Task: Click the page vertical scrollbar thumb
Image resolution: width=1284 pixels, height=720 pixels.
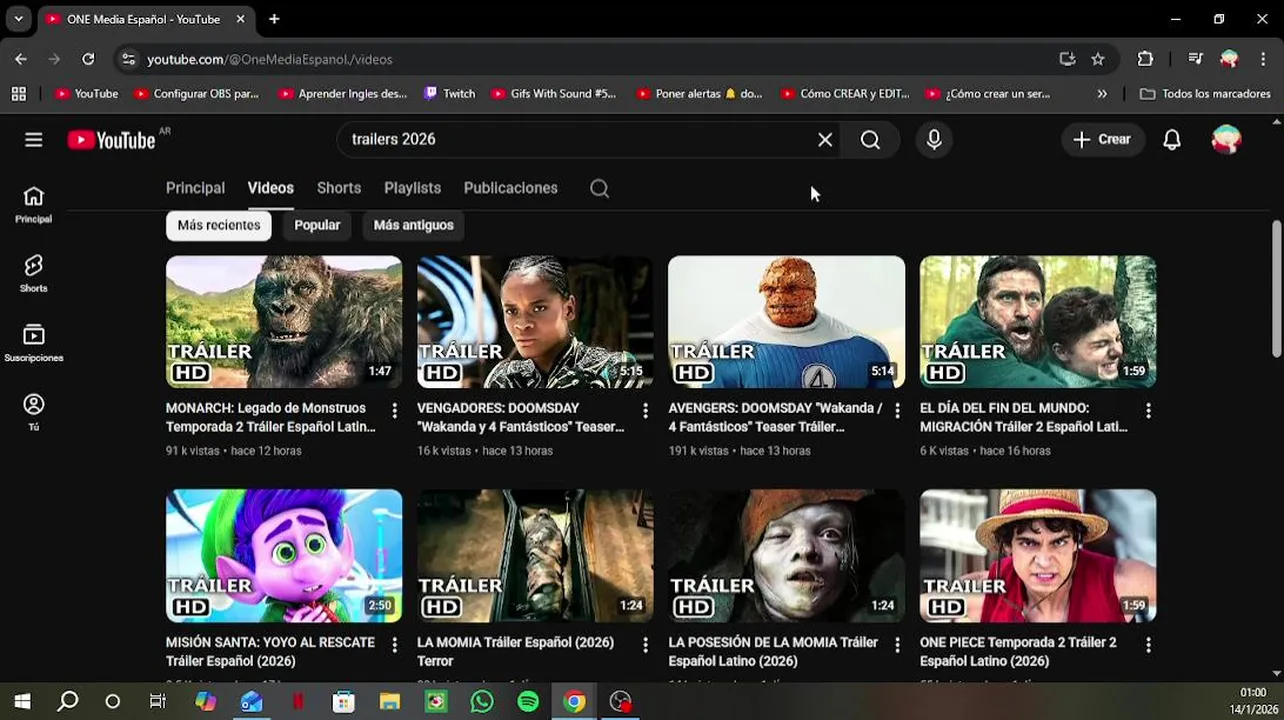Action: coord(1276,288)
